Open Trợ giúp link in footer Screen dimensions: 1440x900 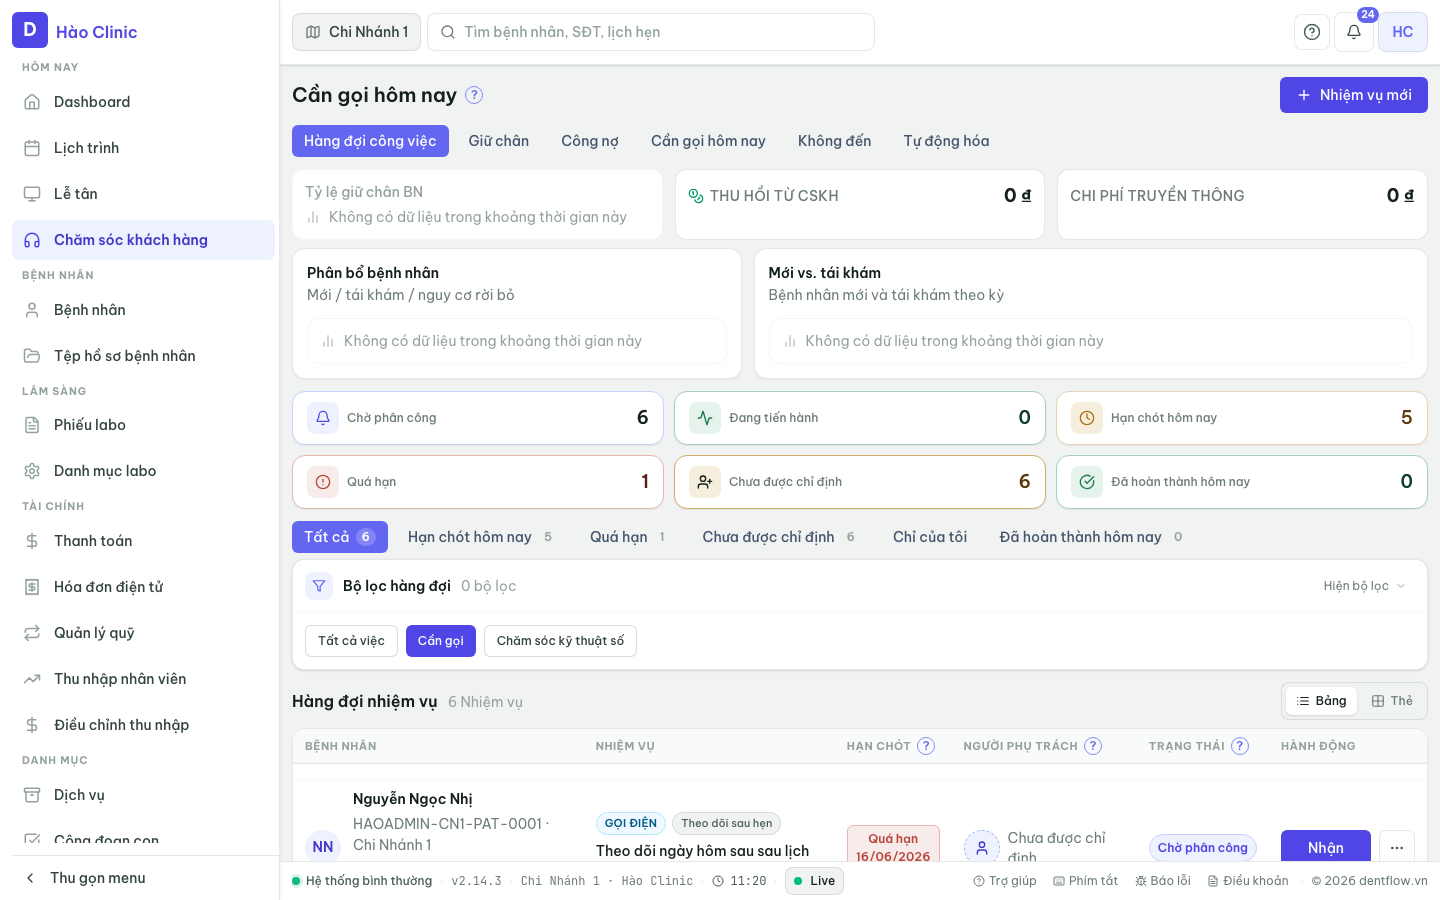click(1005, 881)
